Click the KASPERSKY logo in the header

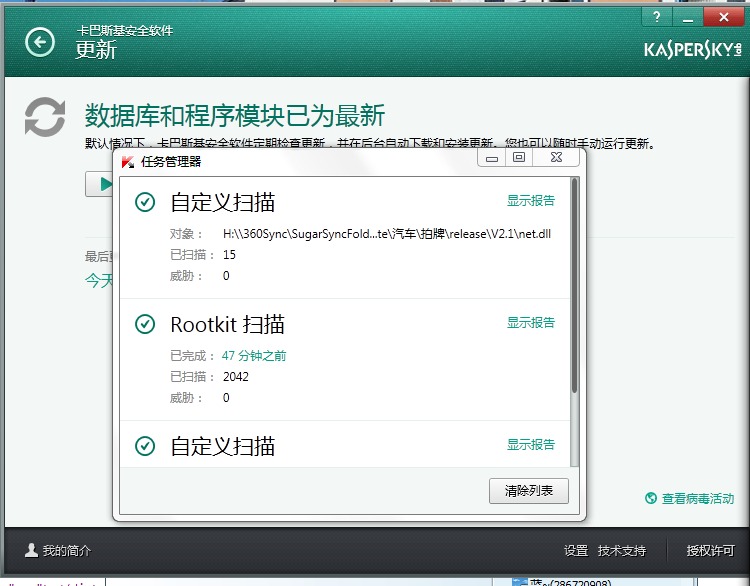(693, 50)
